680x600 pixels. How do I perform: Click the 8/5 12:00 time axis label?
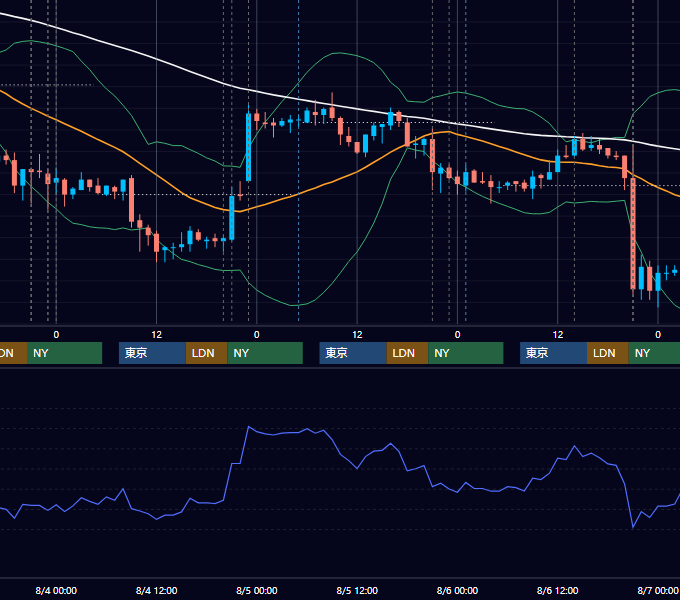pyautogui.click(x=357, y=590)
